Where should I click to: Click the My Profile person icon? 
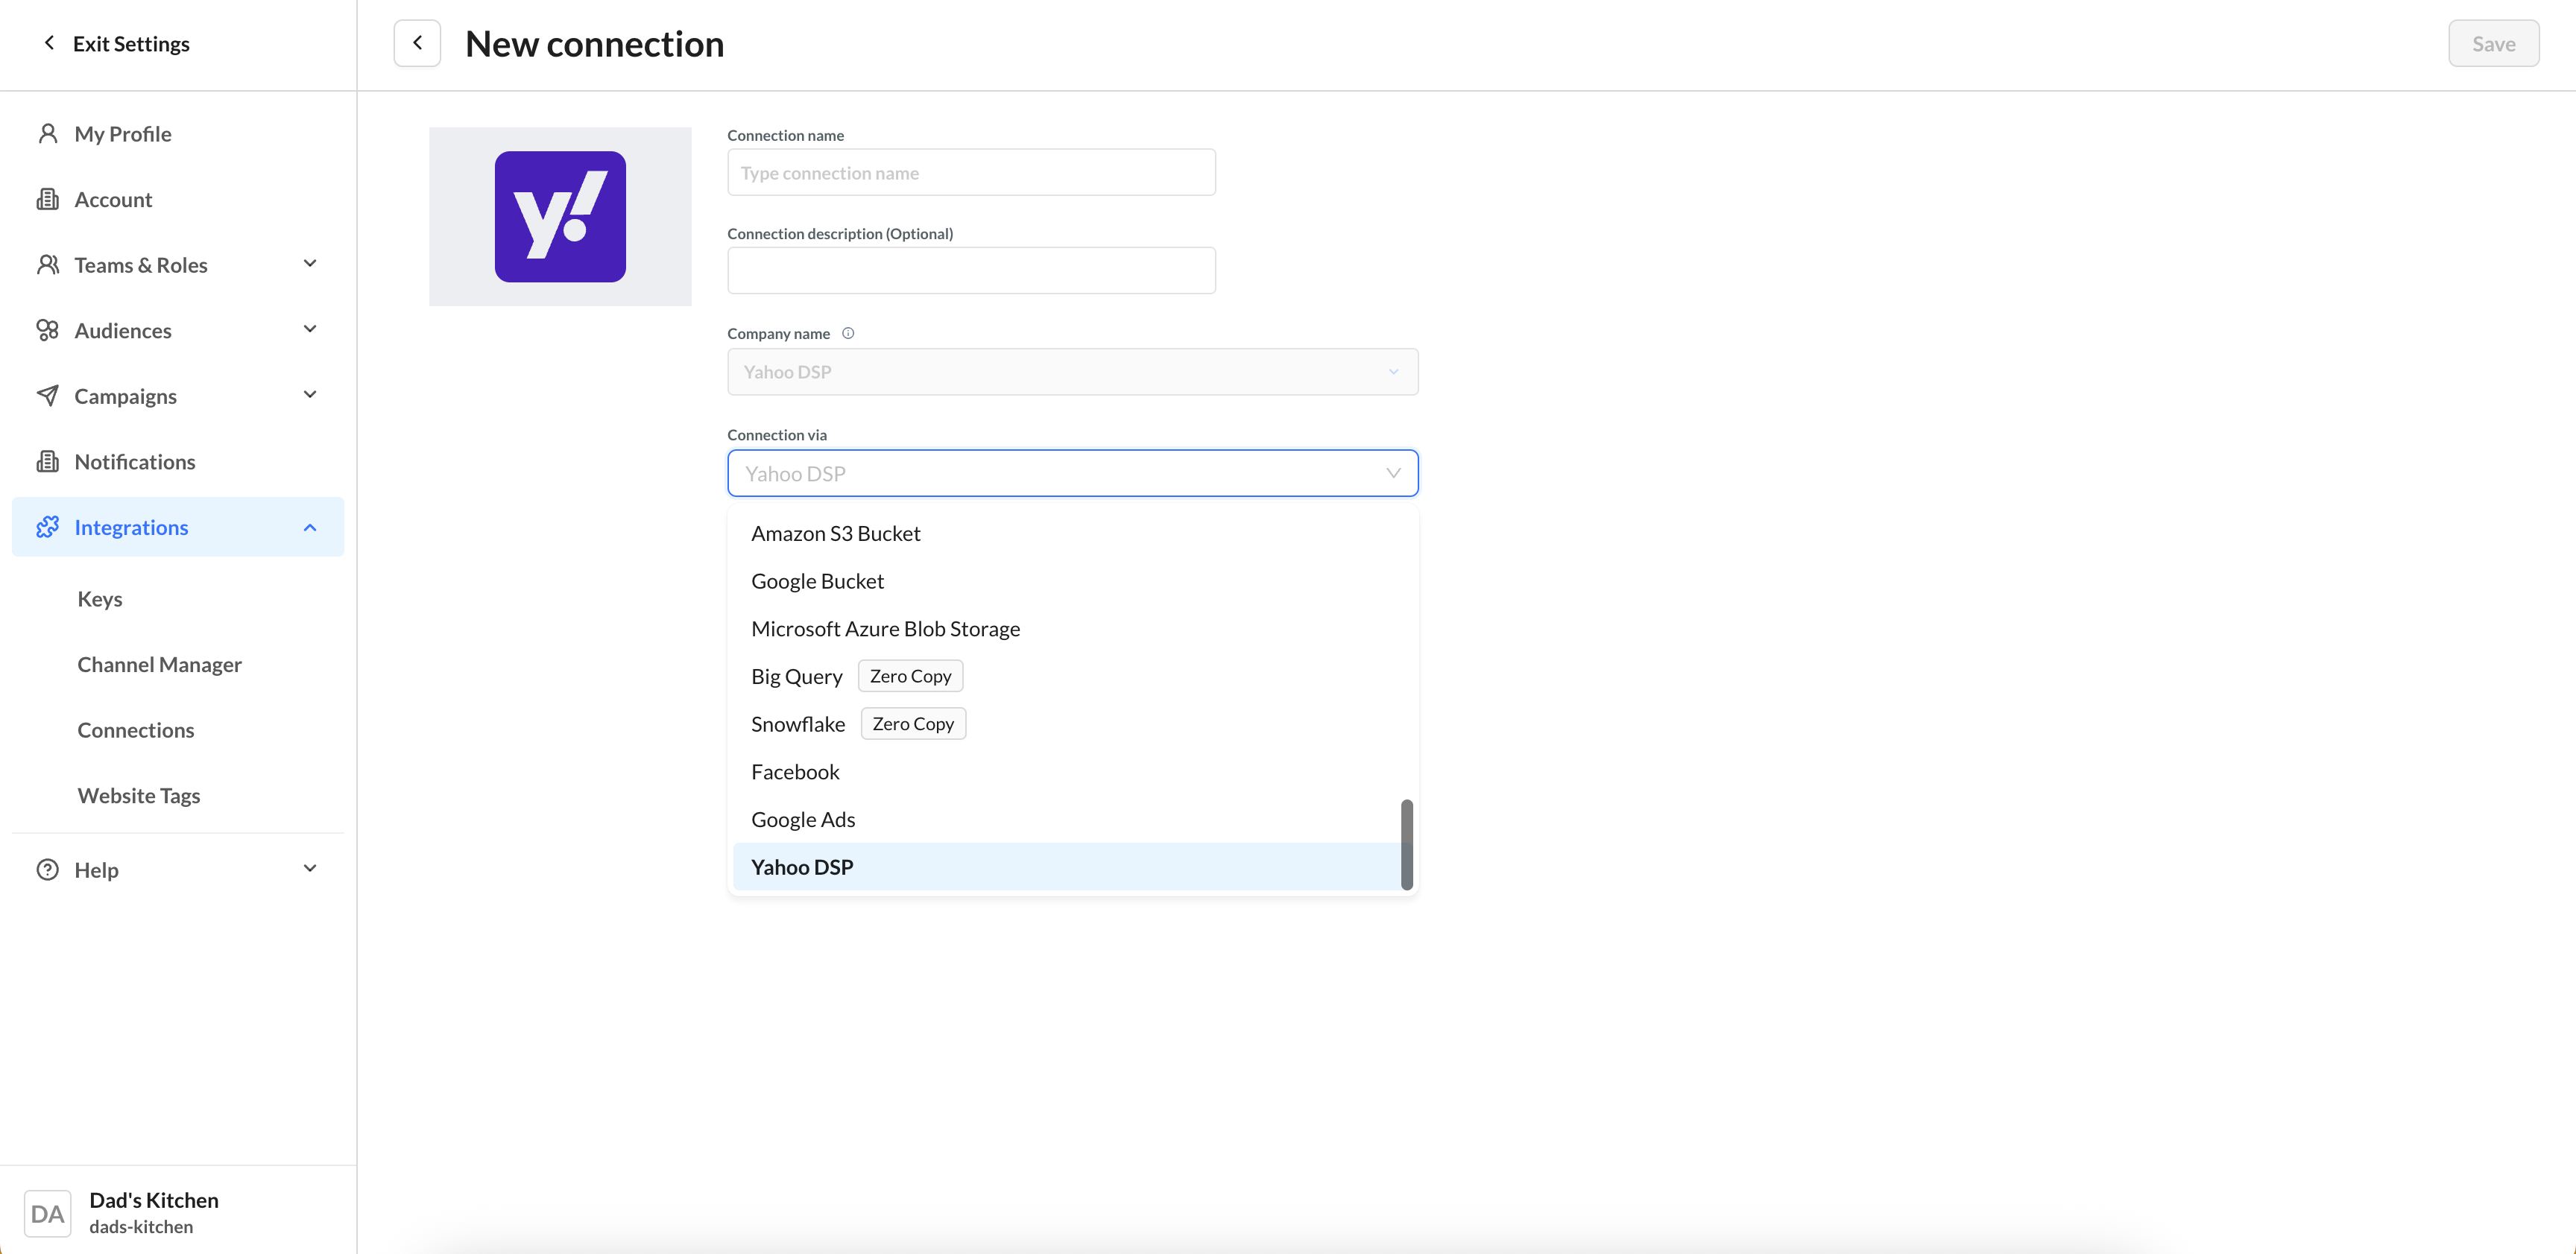pyautogui.click(x=47, y=133)
